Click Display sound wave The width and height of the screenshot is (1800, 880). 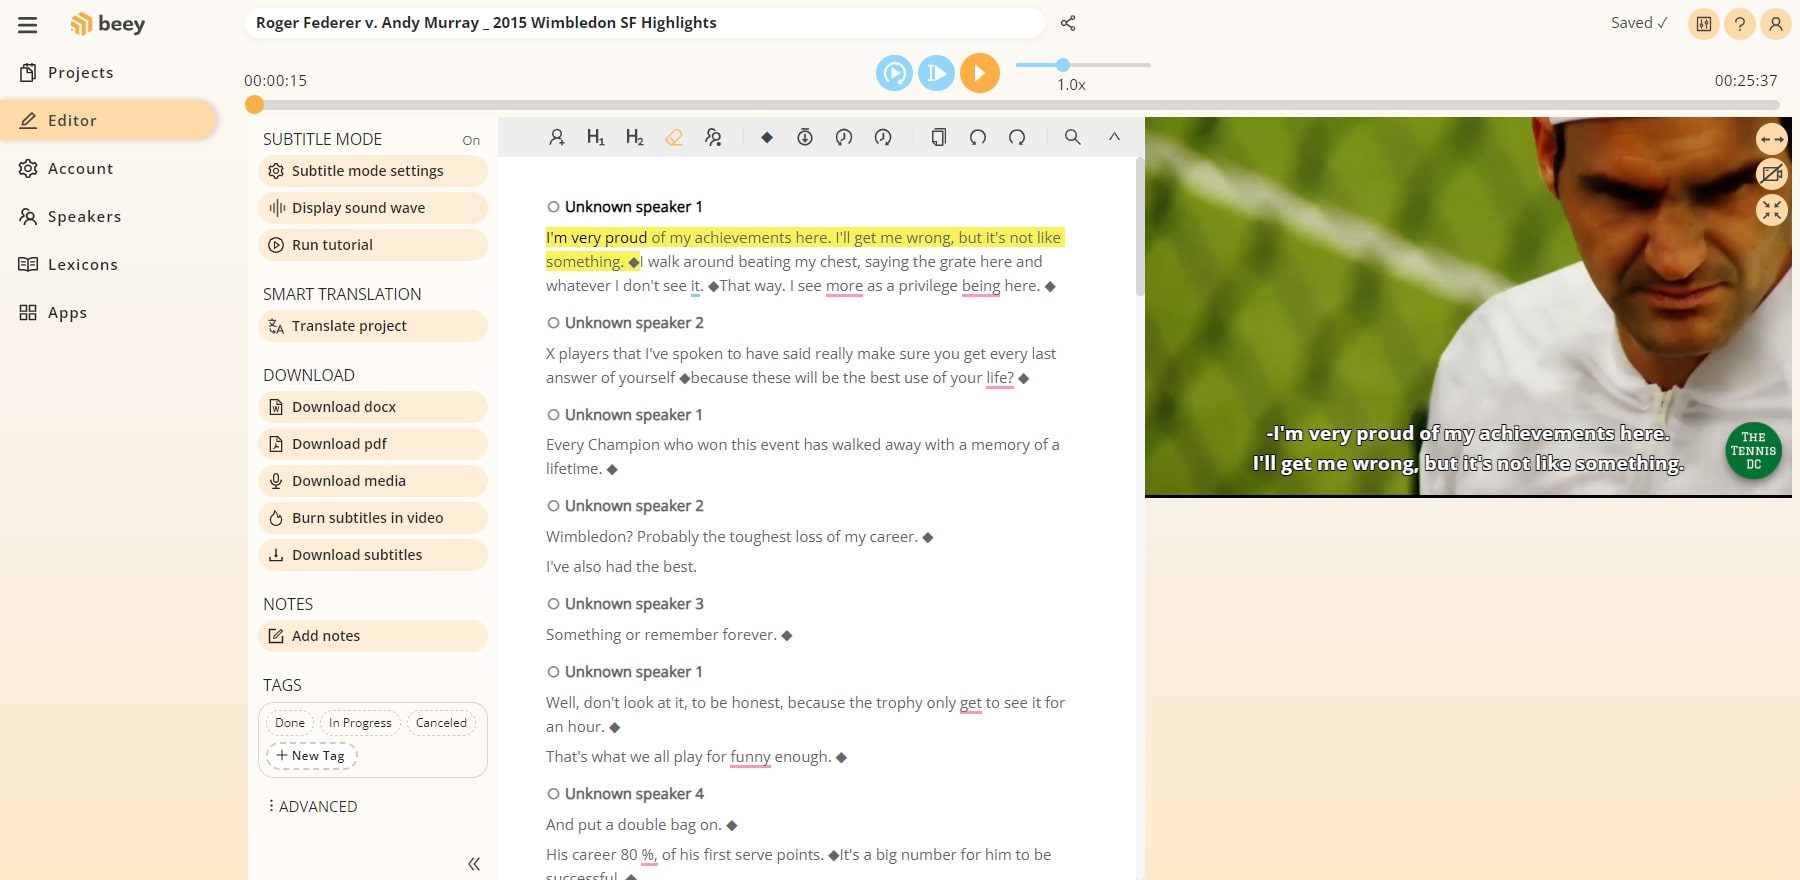point(373,208)
